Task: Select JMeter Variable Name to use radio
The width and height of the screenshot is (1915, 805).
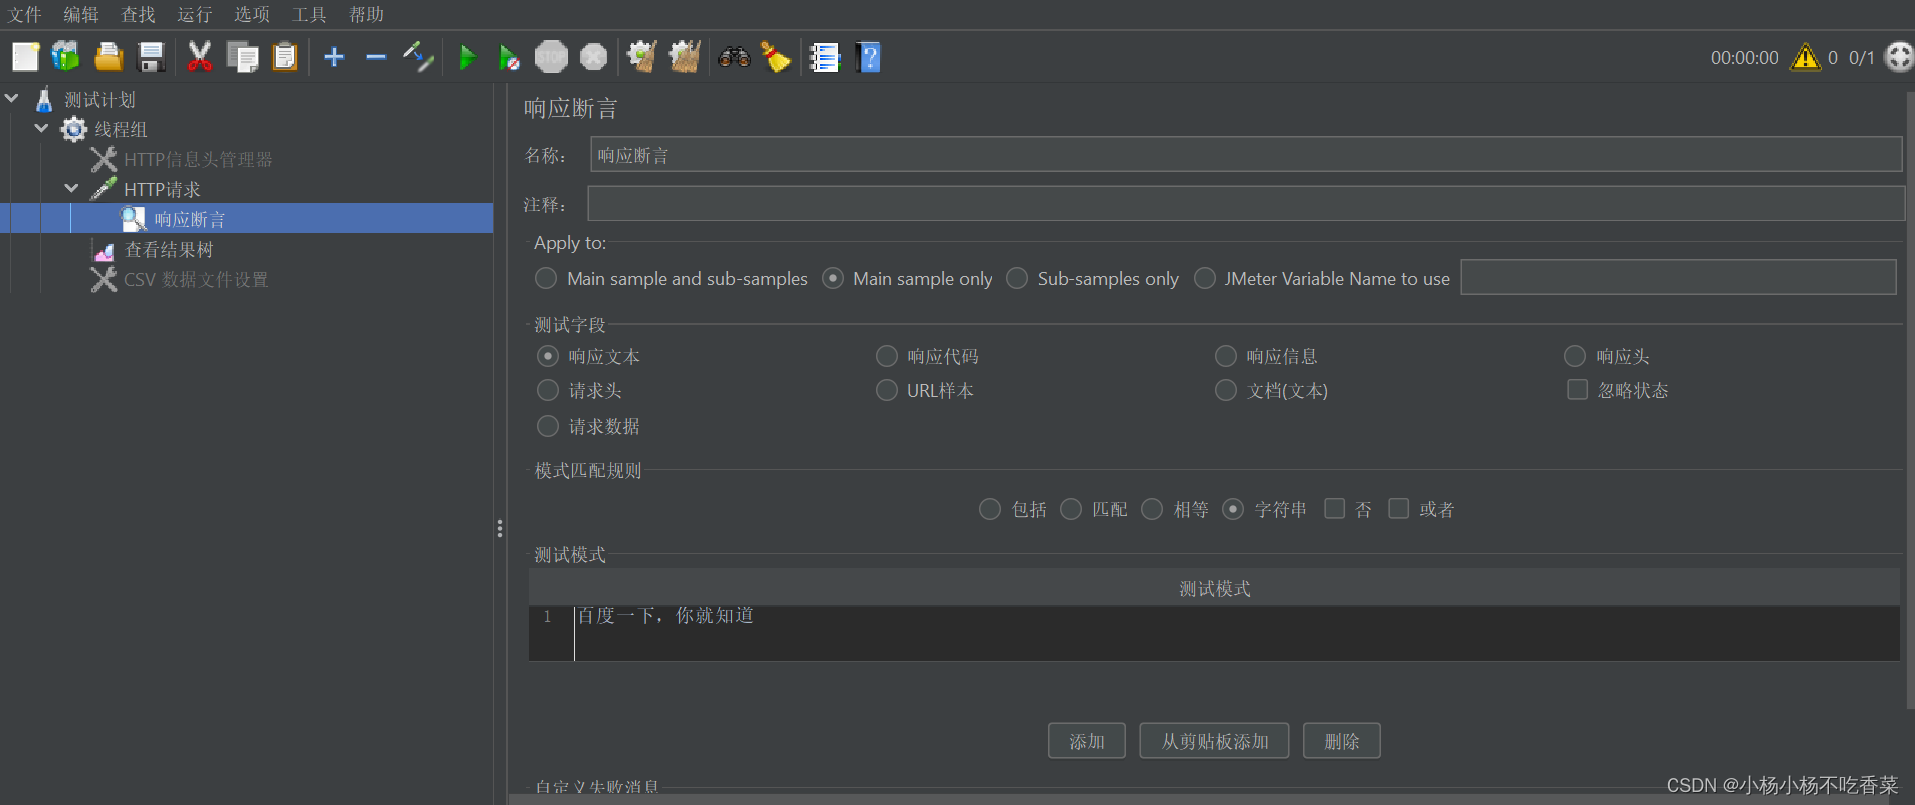Action: point(1206,279)
